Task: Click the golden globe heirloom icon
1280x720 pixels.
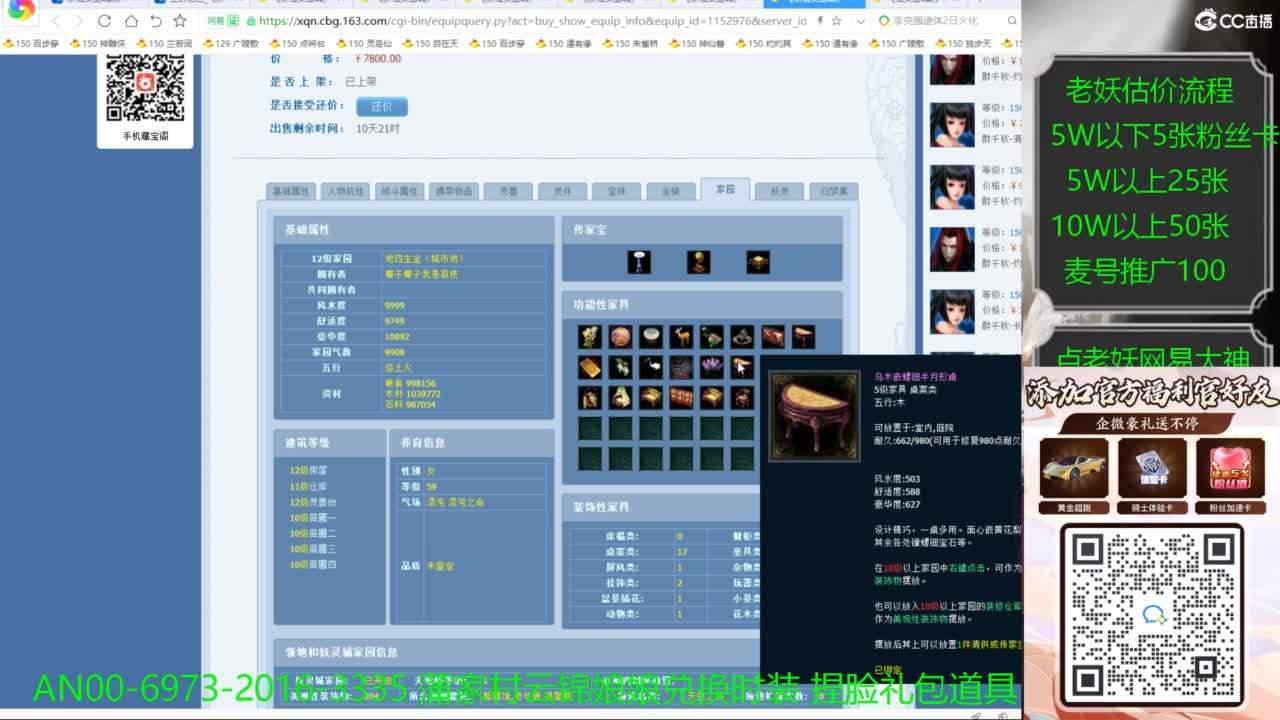Action: tap(698, 262)
